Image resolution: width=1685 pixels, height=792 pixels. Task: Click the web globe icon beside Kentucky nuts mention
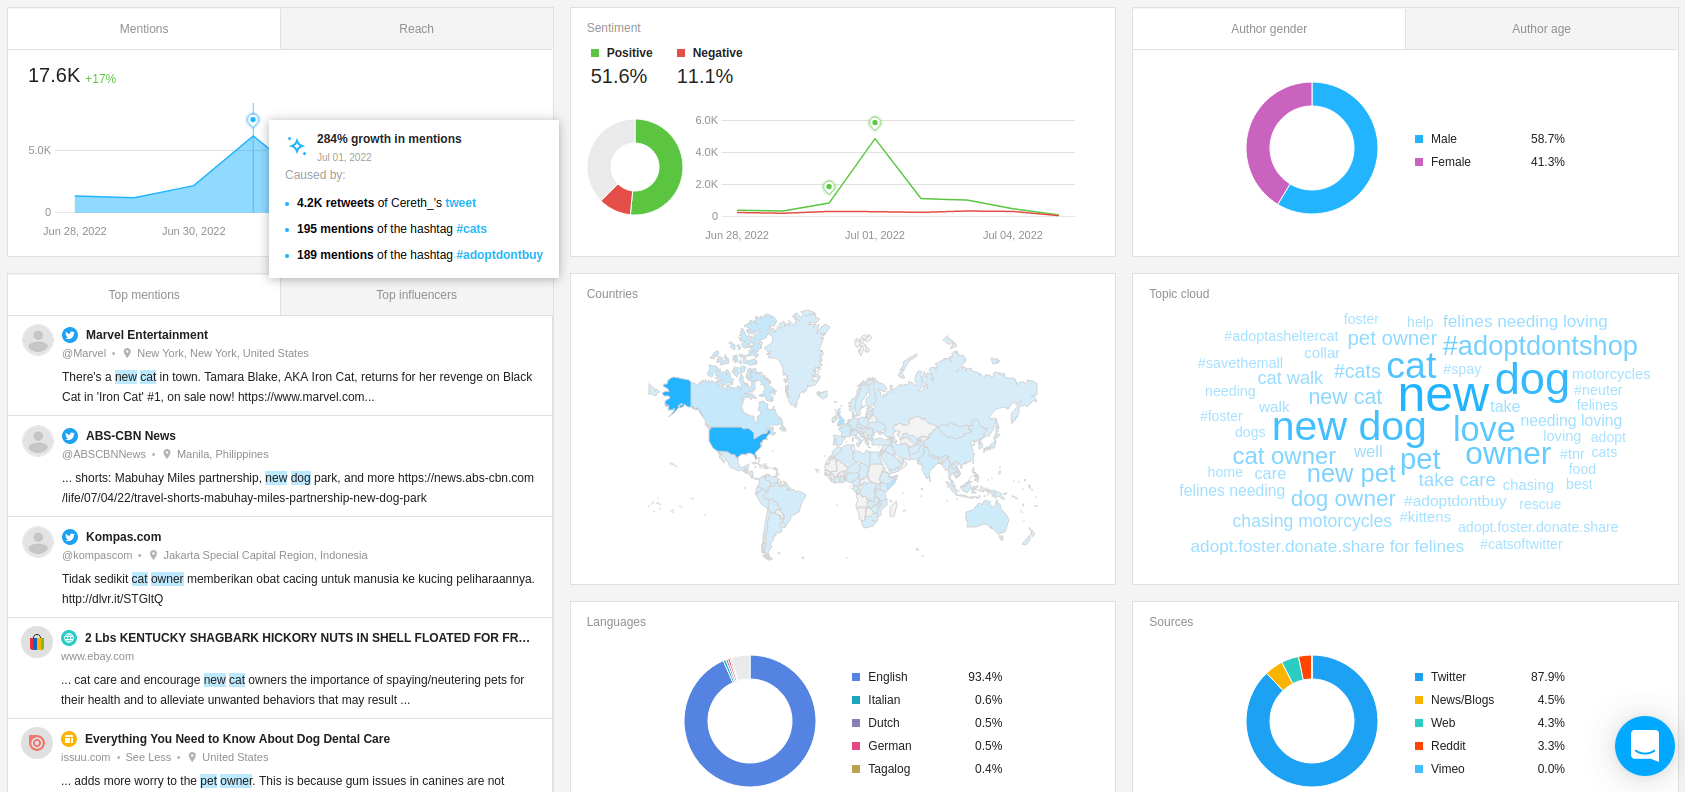[69, 638]
